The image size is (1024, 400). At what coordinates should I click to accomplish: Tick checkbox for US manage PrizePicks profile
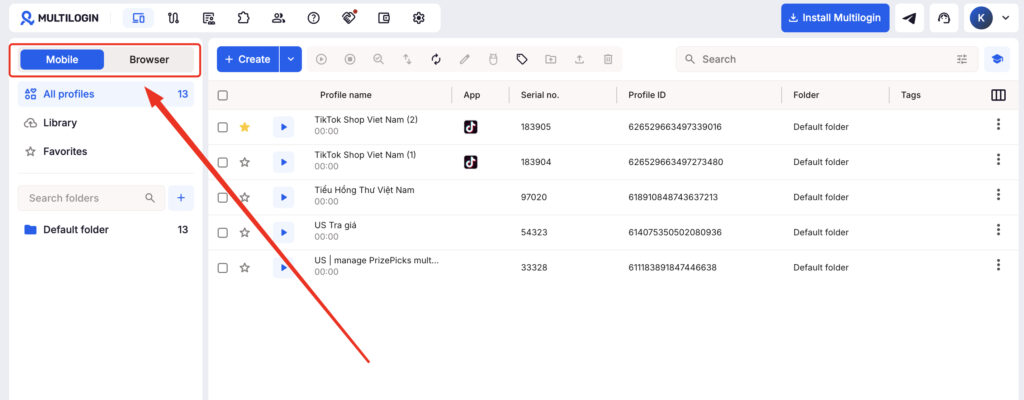coord(223,267)
